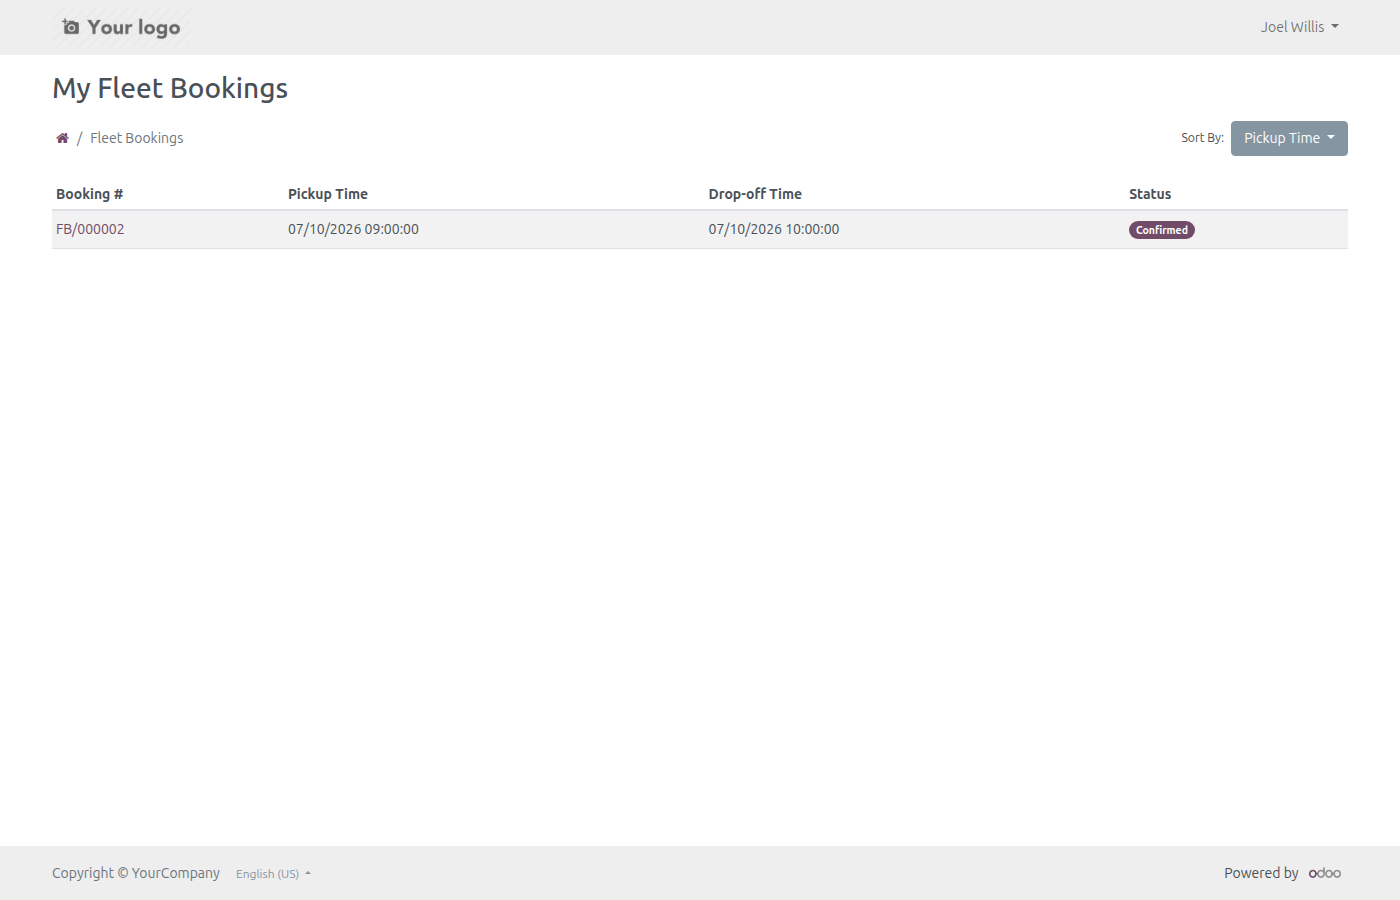Click the Powered by text
1400x900 pixels.
(x=1261, y=873)
